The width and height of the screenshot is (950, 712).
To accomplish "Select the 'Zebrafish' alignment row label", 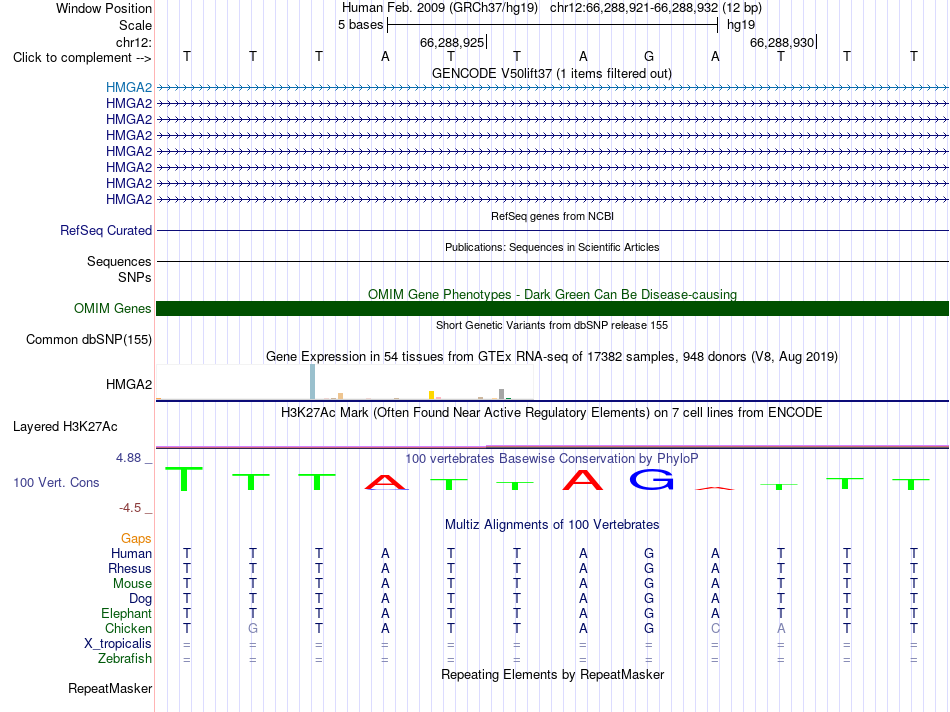I will click(125, 658).
